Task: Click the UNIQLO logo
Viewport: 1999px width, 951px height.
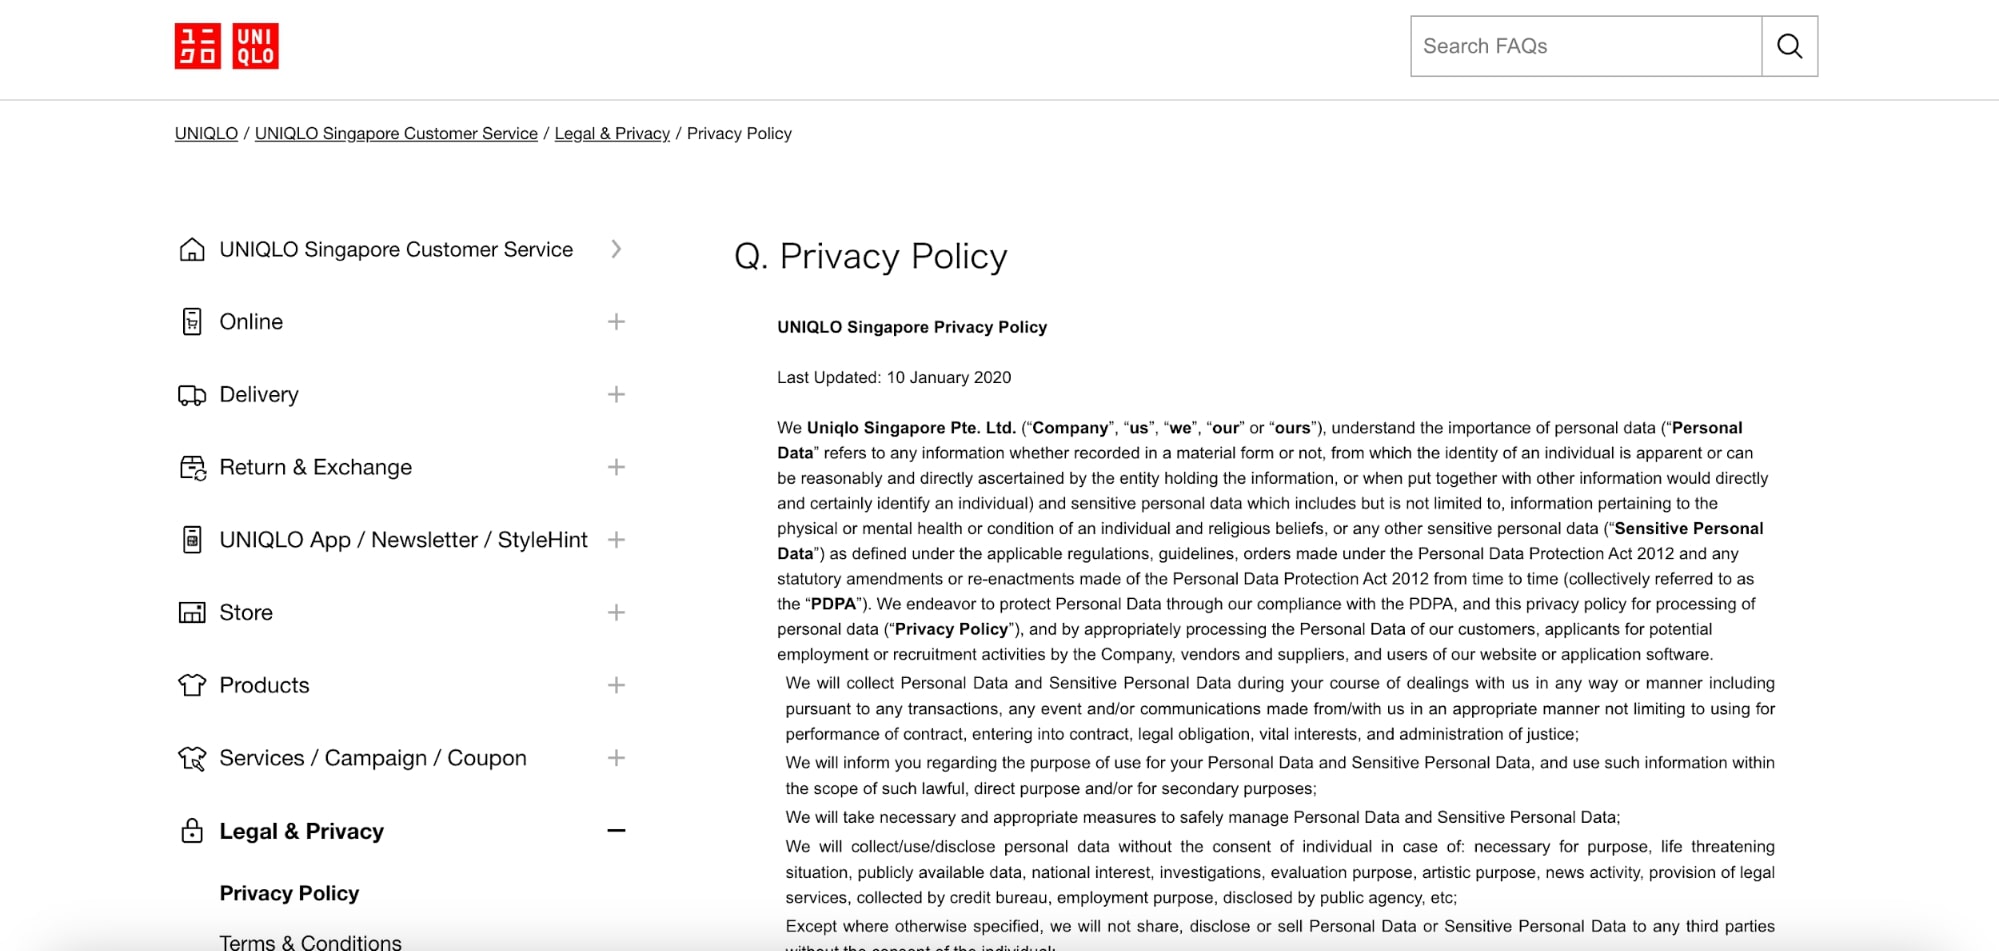Action: click(227, 46)
